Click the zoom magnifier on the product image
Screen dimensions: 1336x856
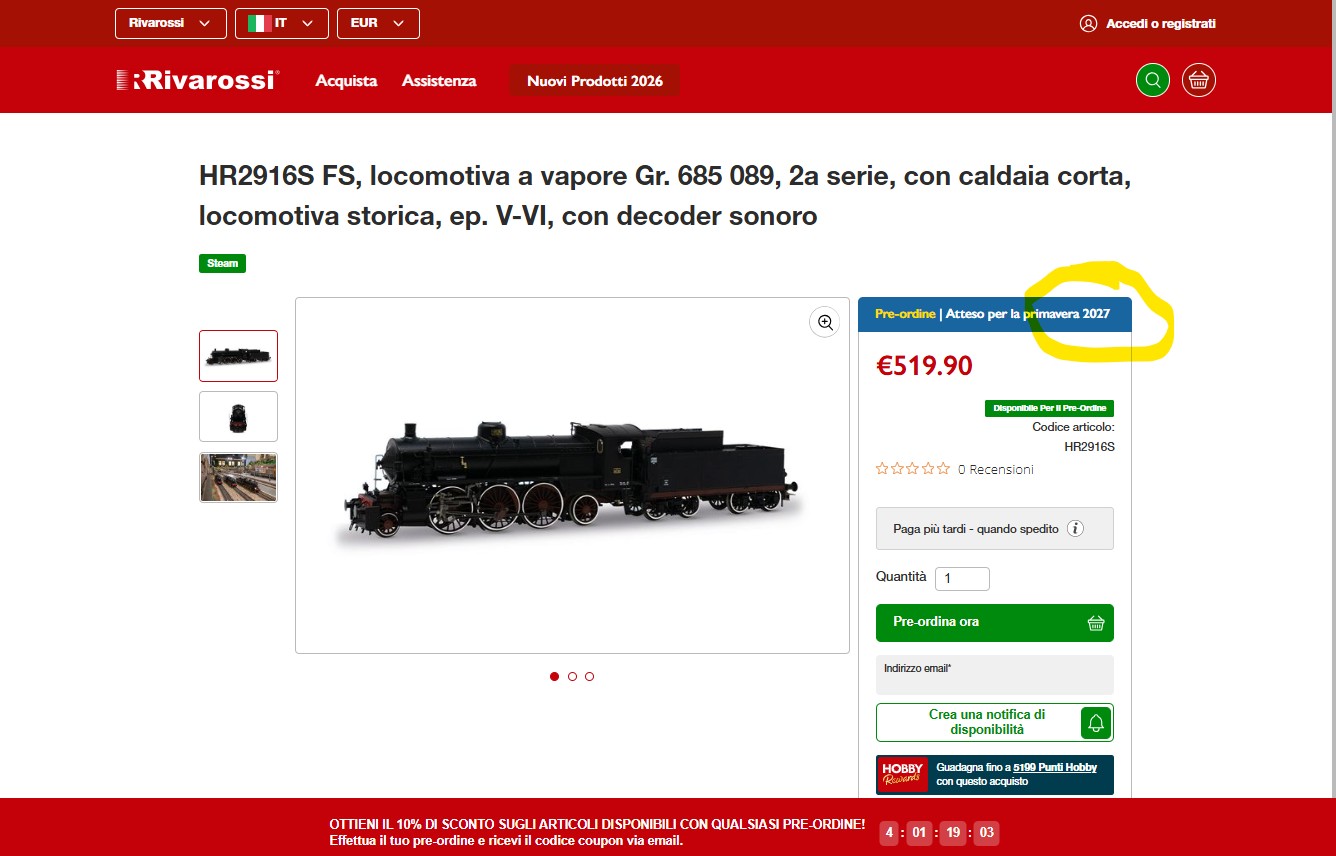pos(825,322)
